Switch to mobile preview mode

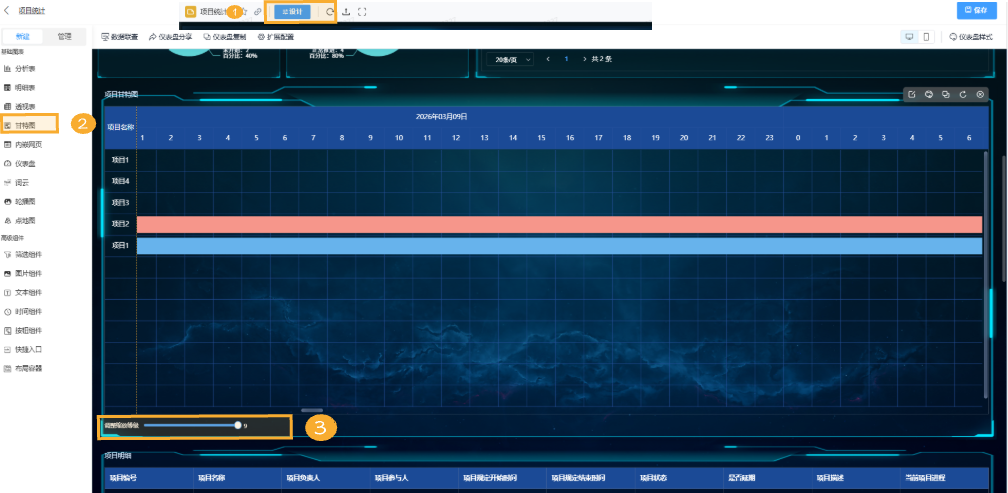pos(926,36)
